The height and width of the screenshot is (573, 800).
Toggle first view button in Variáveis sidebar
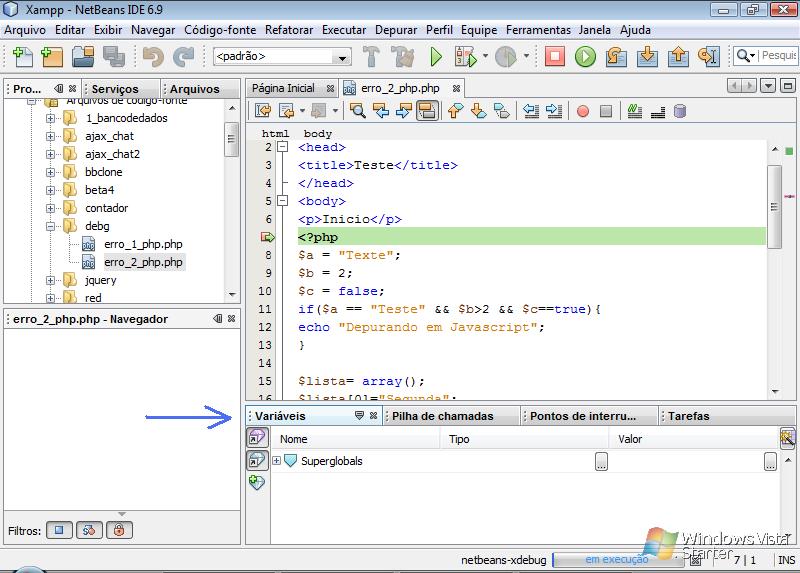click(257, 437)
